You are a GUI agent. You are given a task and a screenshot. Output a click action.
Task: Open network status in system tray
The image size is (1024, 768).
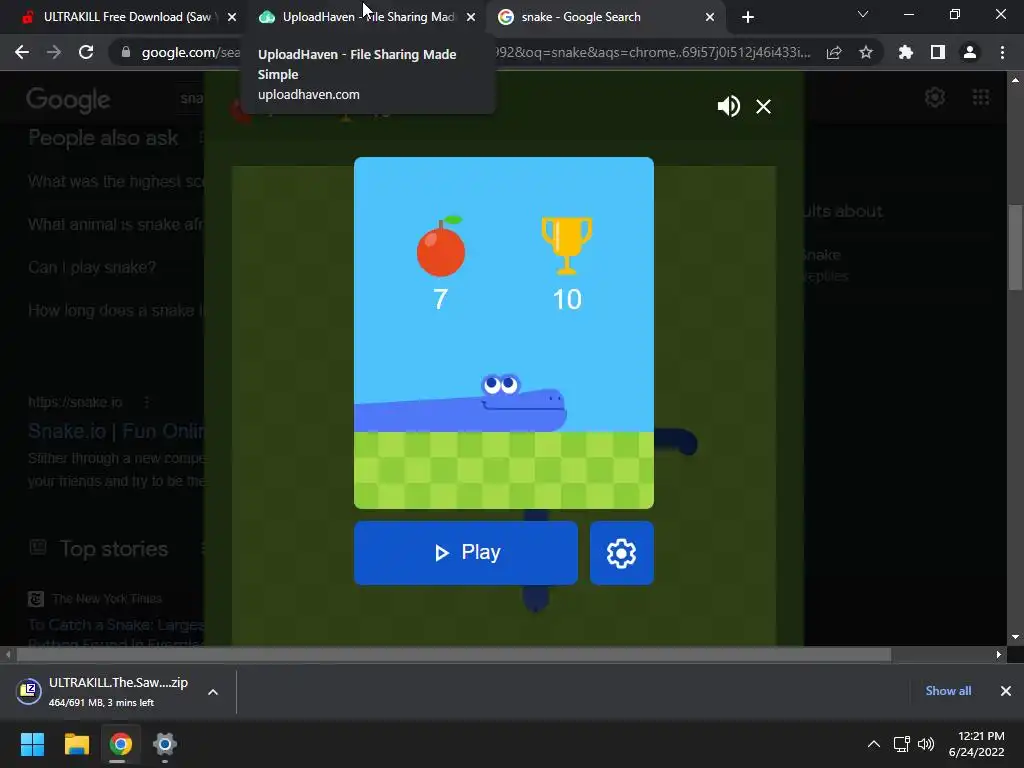pos(902,744)
